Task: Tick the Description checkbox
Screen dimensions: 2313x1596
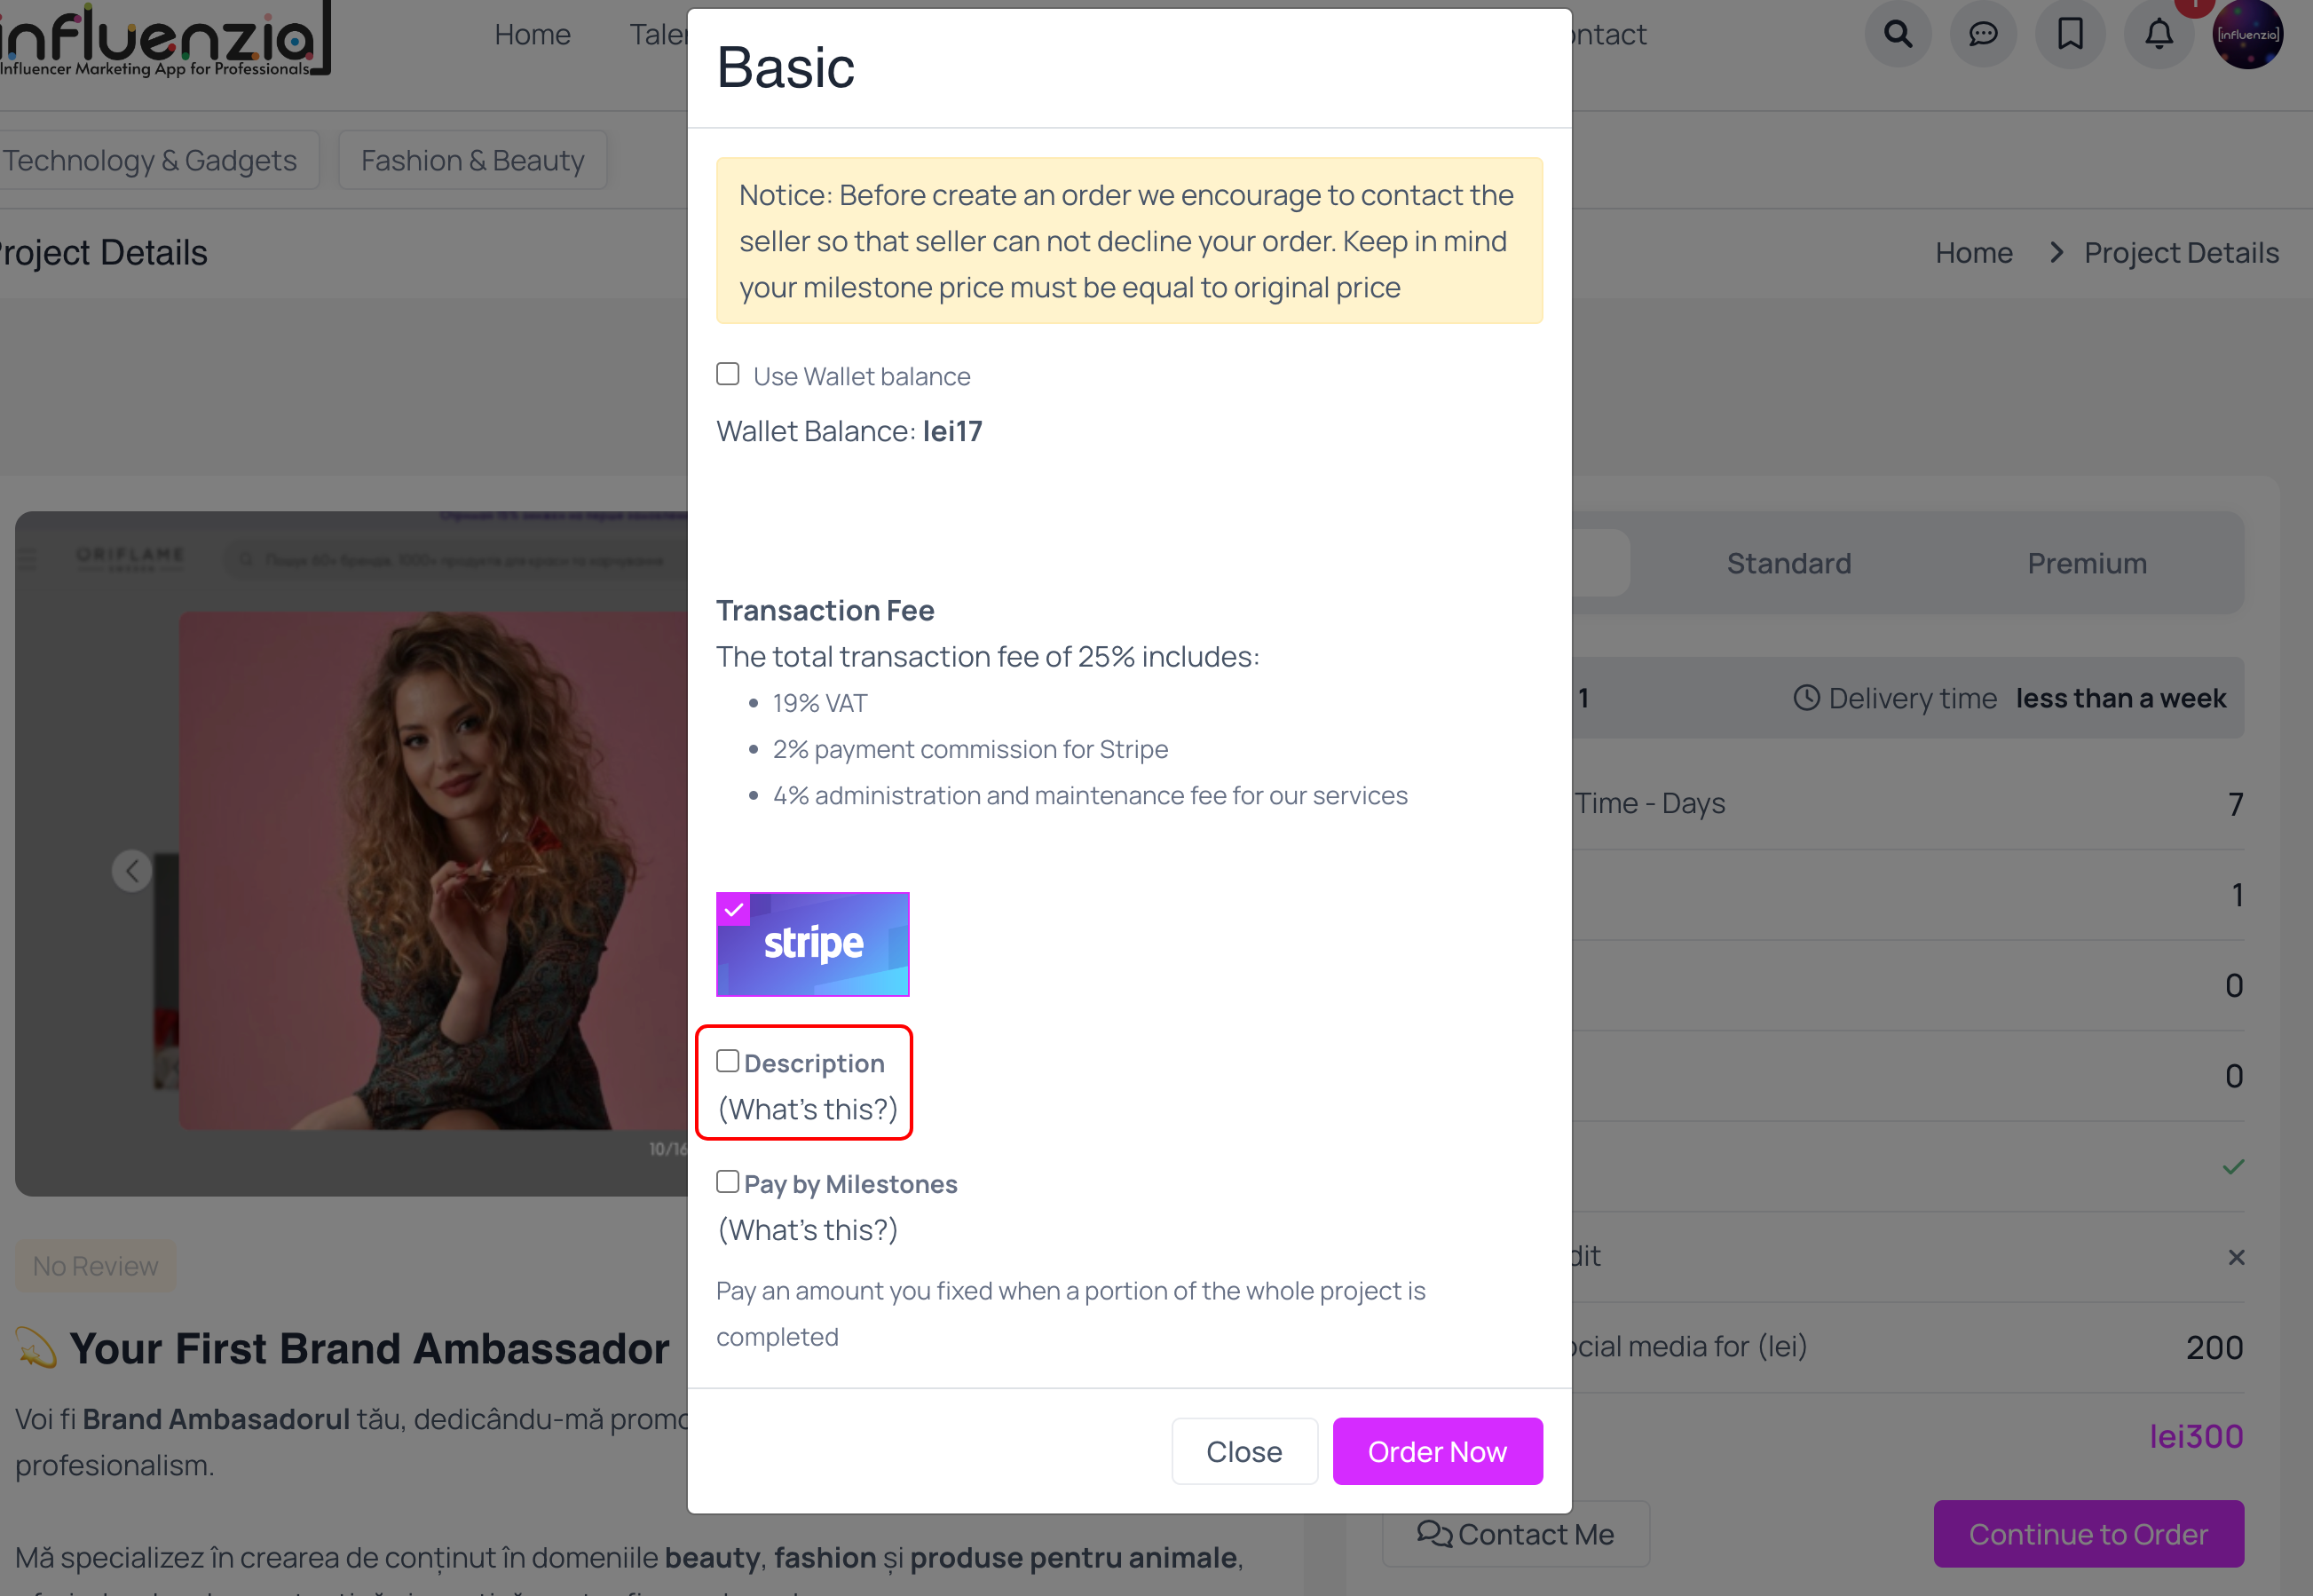Action: coord(728,1061)
